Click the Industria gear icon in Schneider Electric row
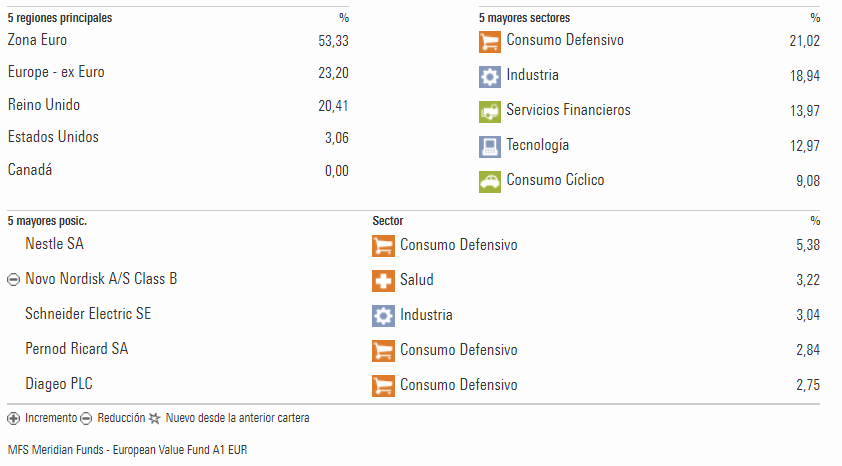The height and width of the screenshot is (466, 842). [x=383, y=316]
